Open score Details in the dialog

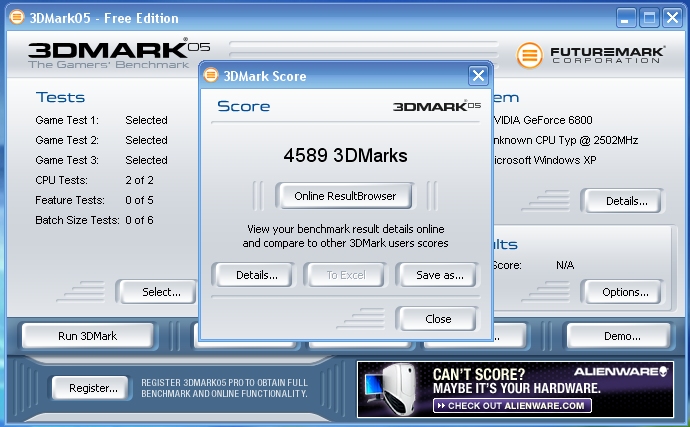[257, 275]
